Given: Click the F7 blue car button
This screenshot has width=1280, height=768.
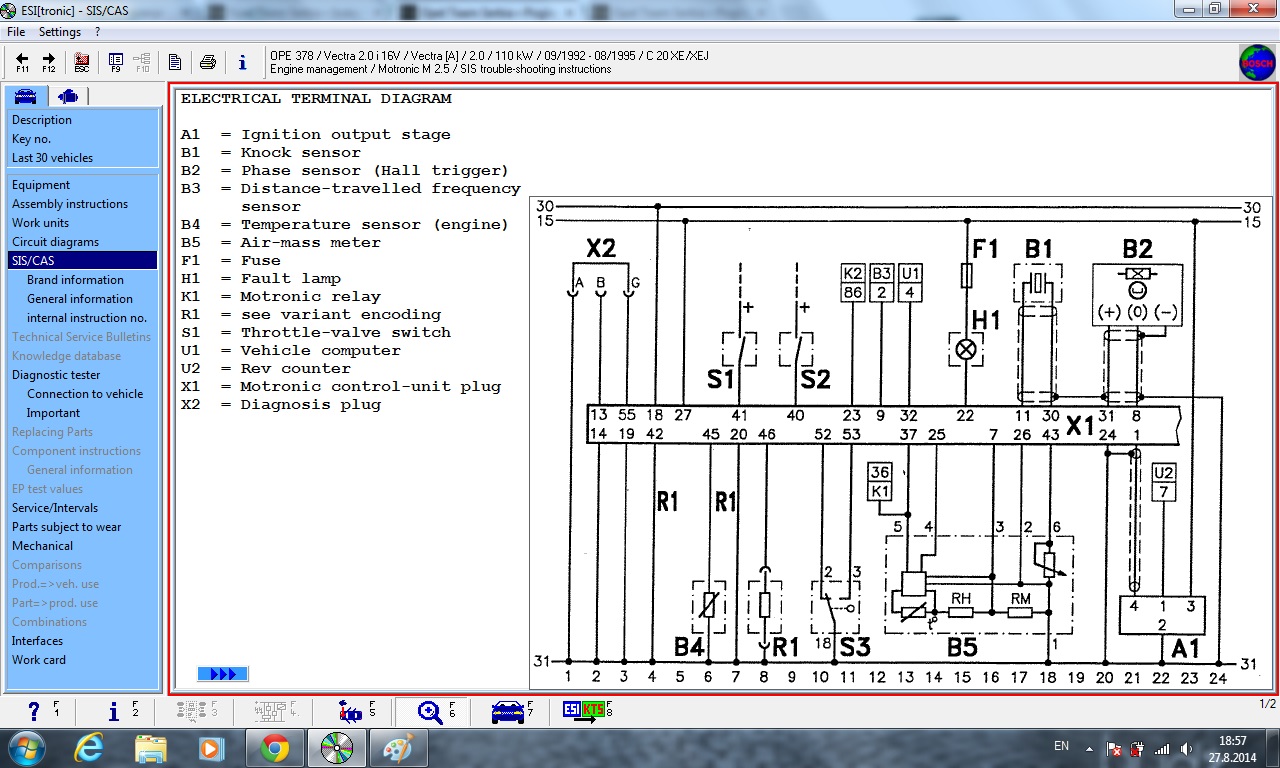Looking at the screenshot, I should coord(514,711).
